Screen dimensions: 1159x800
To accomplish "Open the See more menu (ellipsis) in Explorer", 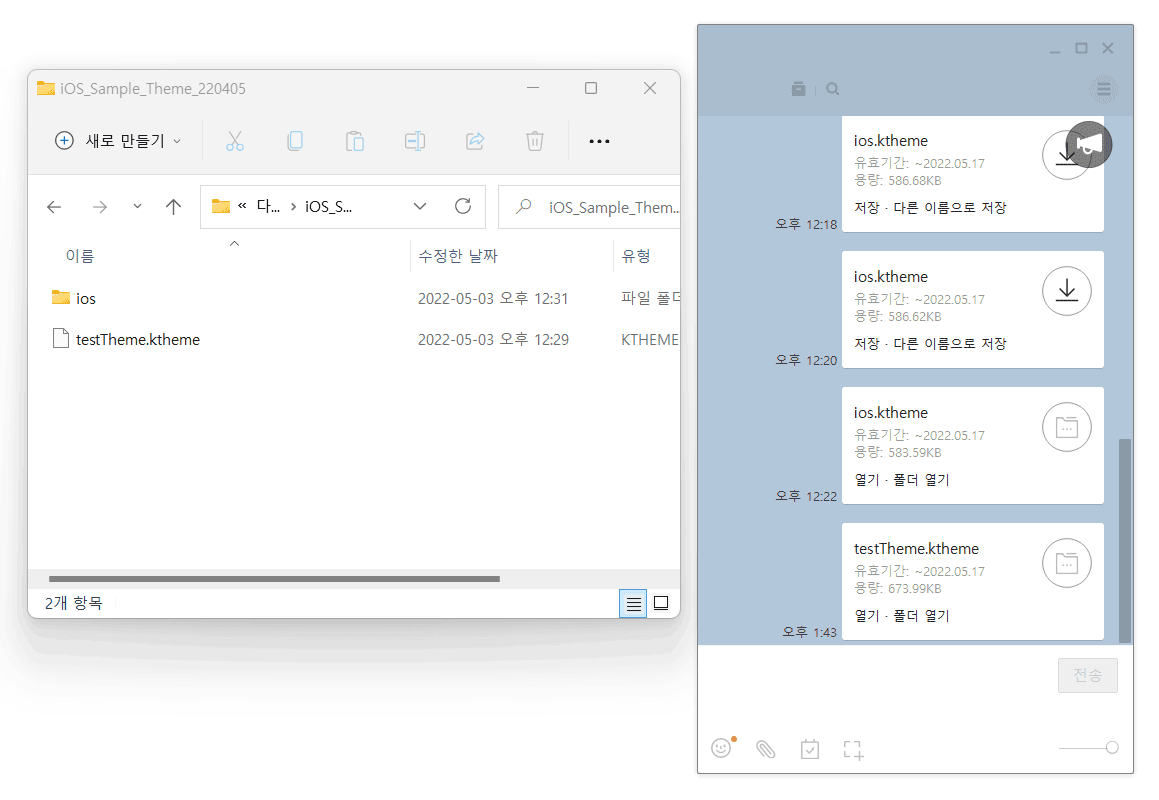I will [x=599, y=140].
